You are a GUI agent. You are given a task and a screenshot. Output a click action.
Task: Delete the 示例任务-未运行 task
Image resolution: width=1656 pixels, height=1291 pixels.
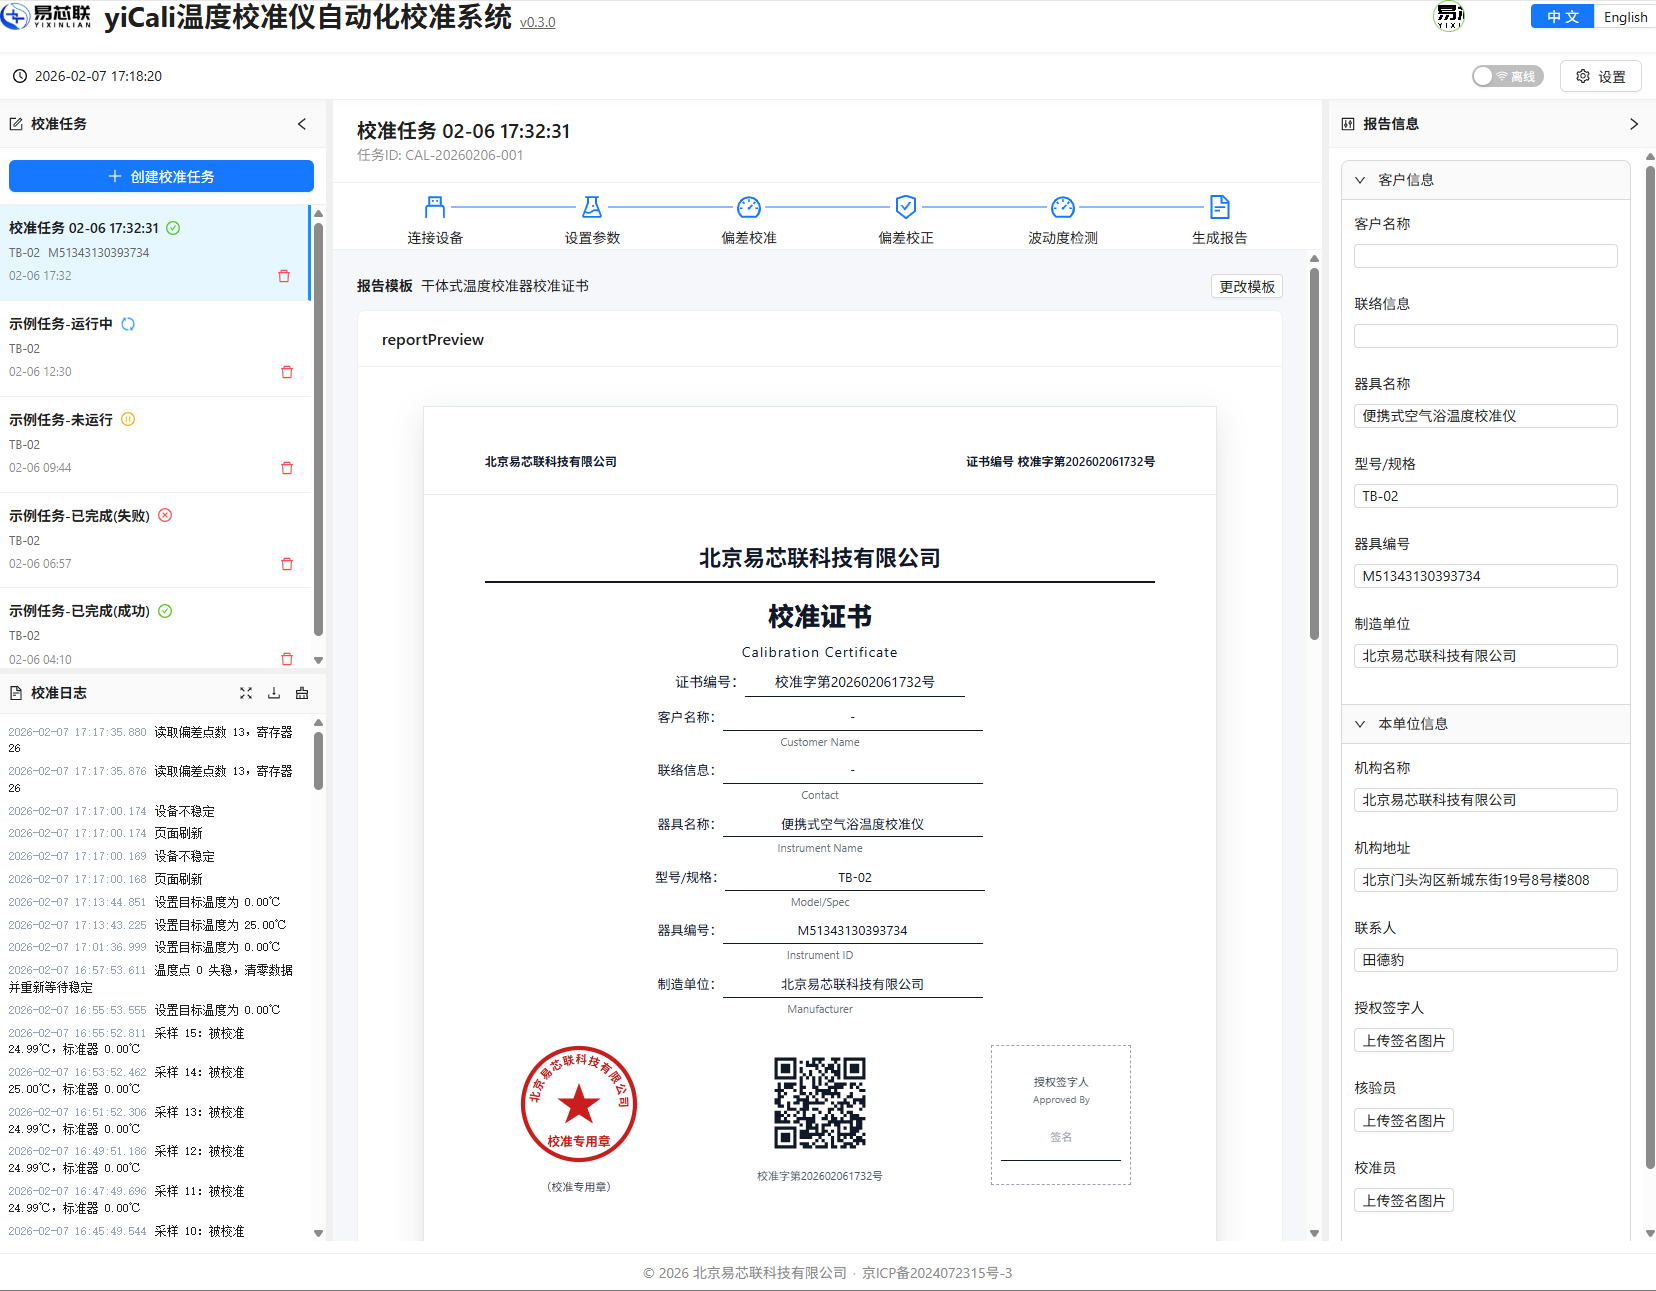[287, 468]
